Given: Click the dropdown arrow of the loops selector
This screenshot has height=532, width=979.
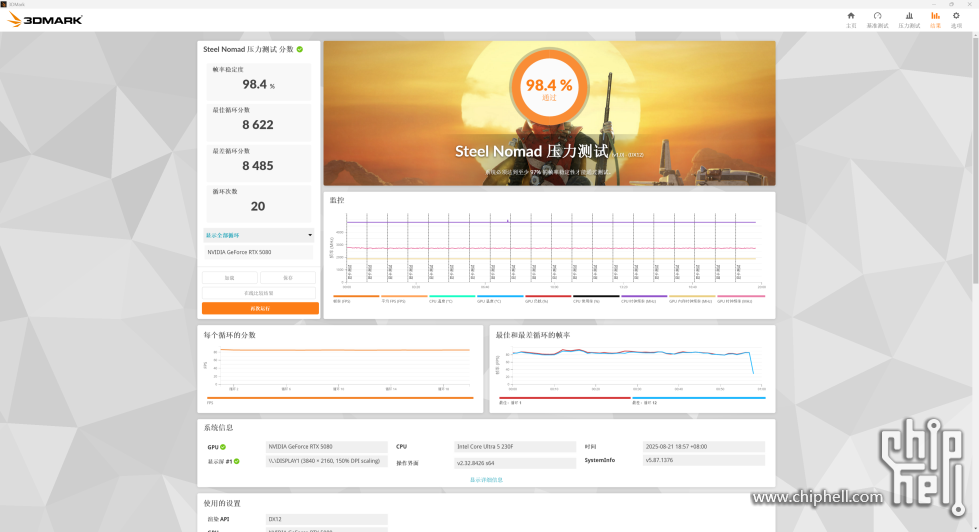Looking at the screenshot, I should click(310, 235).
